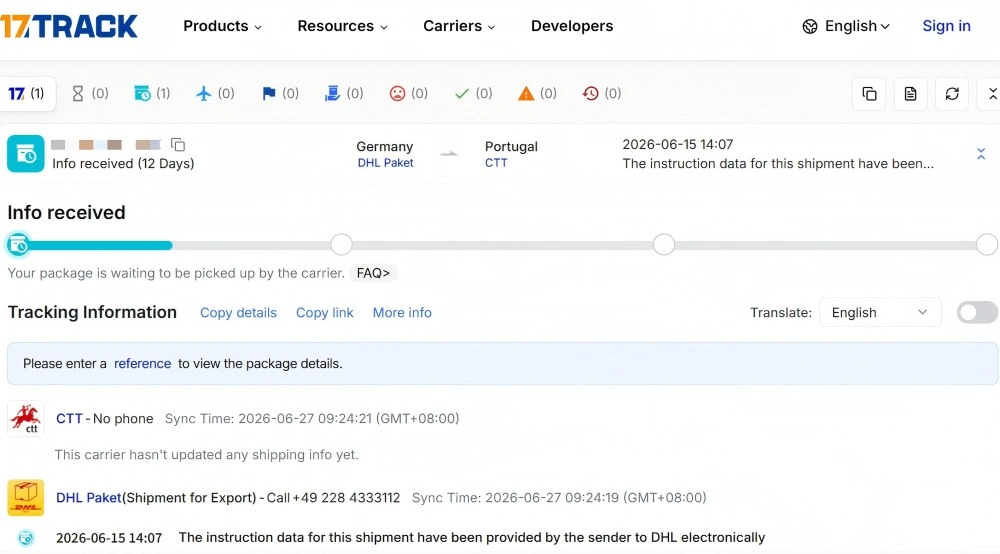1000x554 pixels.
Task: Filter by Expired clock tab
Action: coord(602,94)
